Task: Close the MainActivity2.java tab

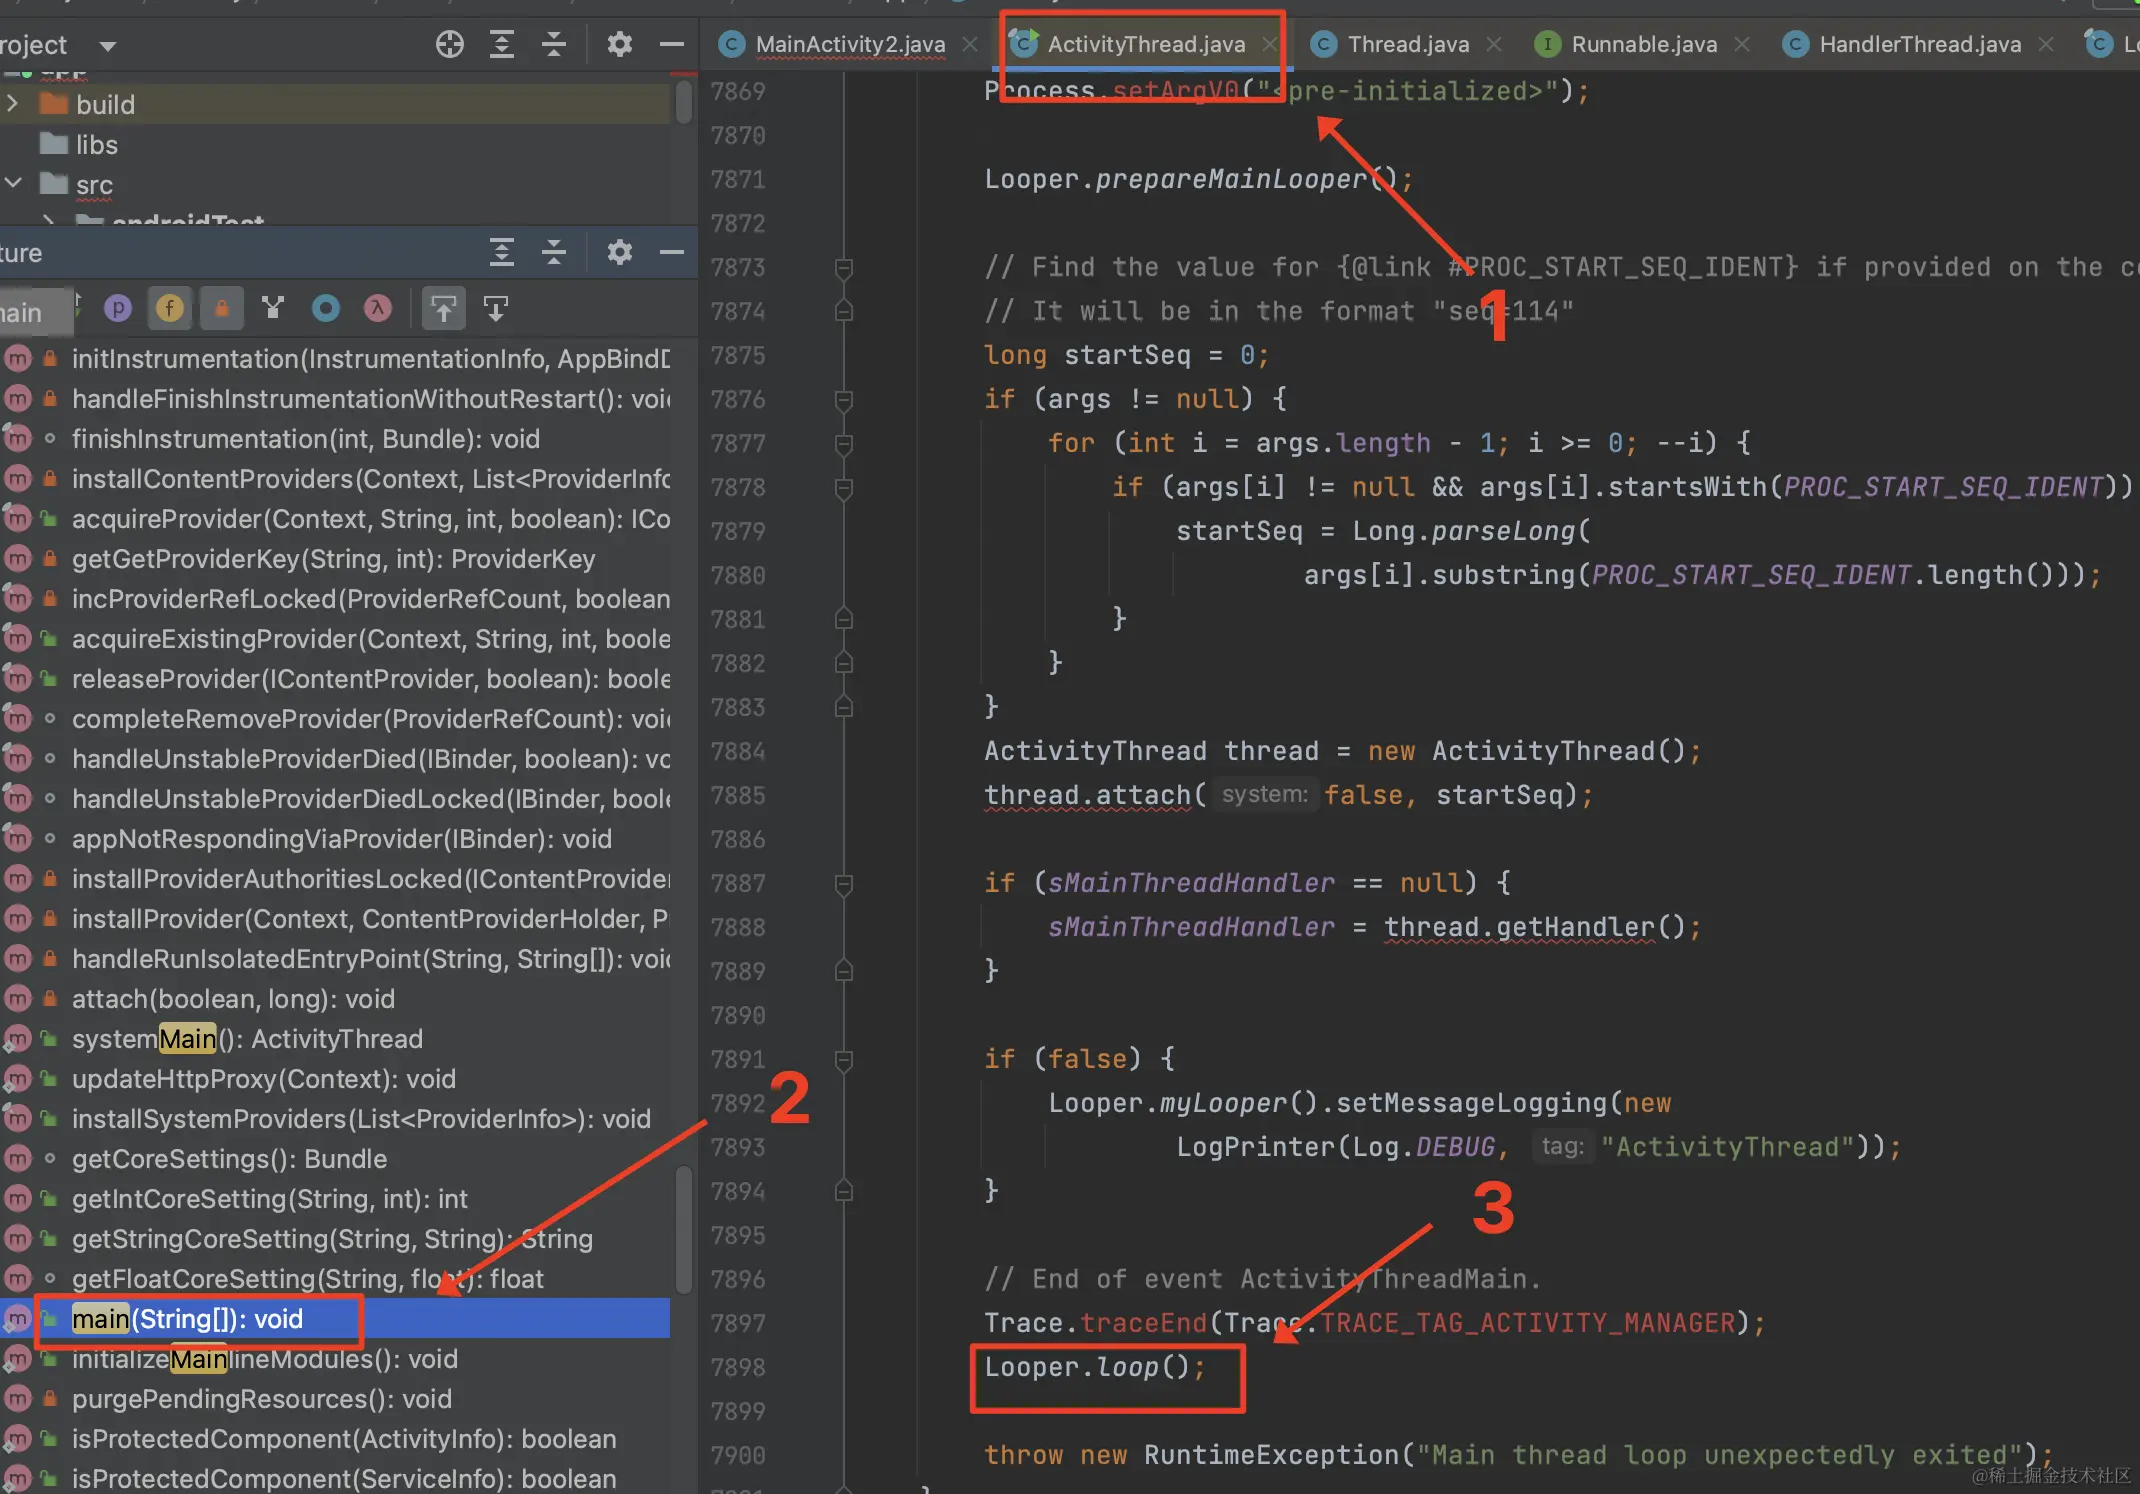Action: 969,44
